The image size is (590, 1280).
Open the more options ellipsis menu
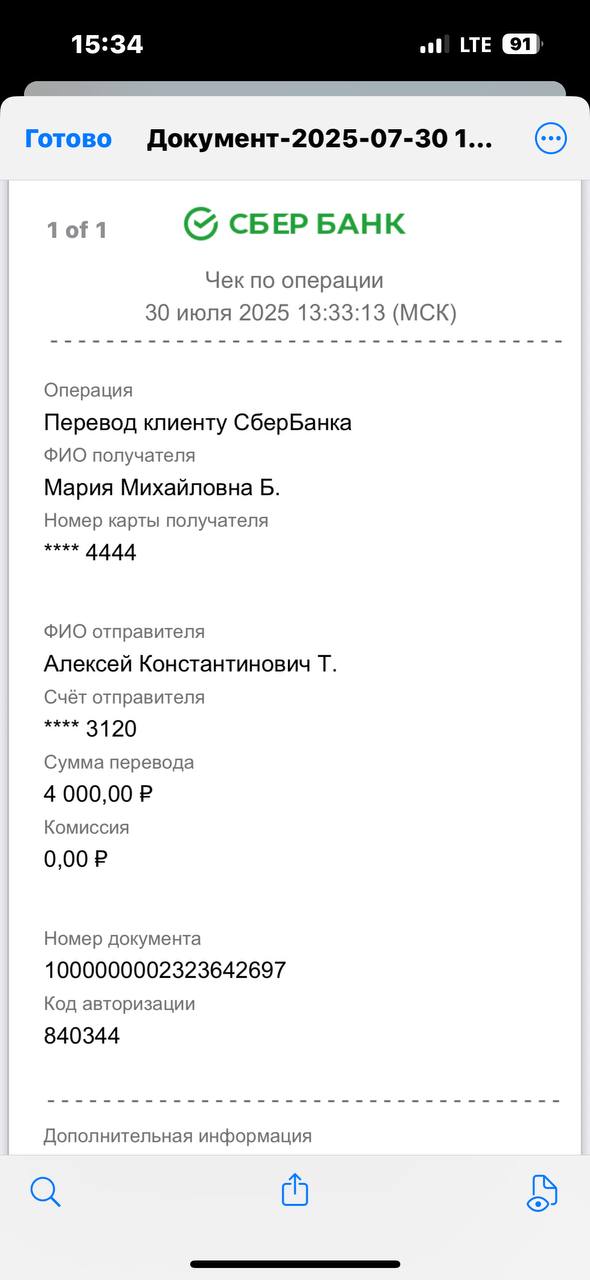click(x=551, y=139)
